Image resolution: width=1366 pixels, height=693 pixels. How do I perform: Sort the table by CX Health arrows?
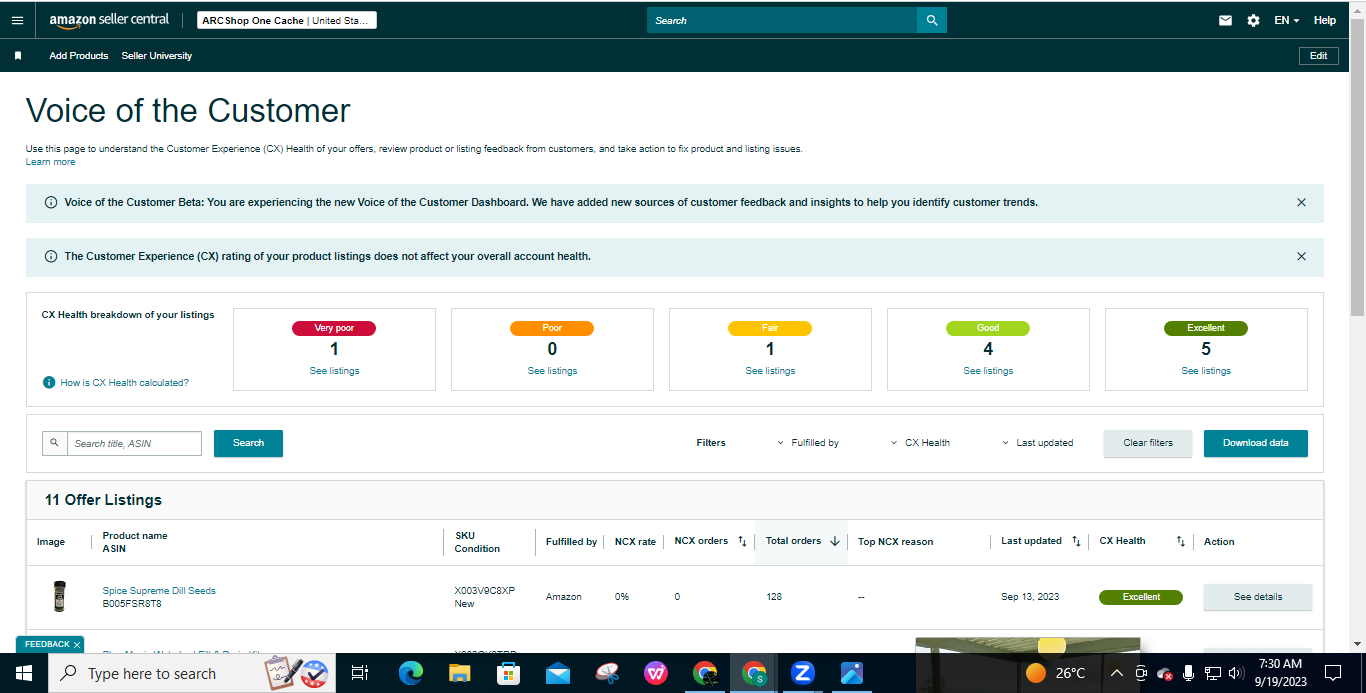click(1180, 541)
